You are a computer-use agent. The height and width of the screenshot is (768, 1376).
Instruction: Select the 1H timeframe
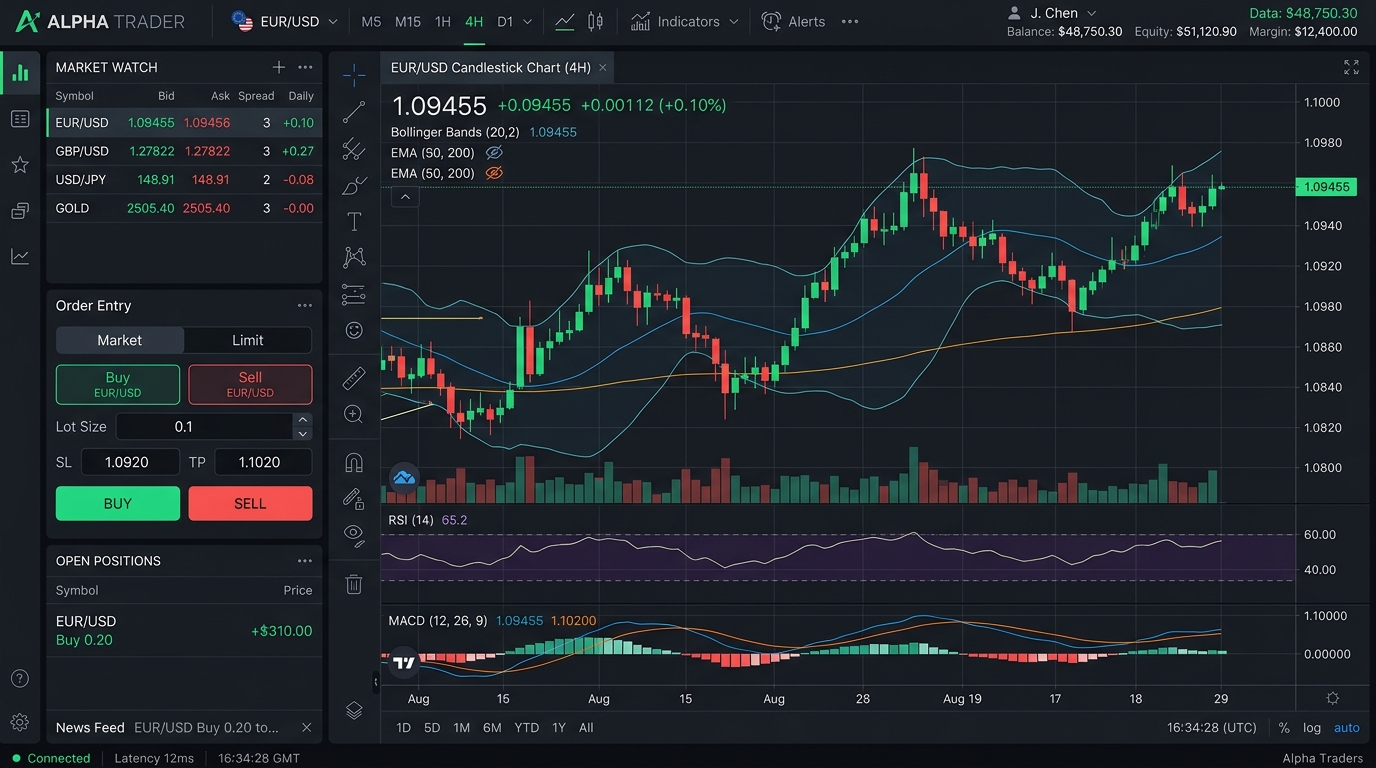[443, 21]
